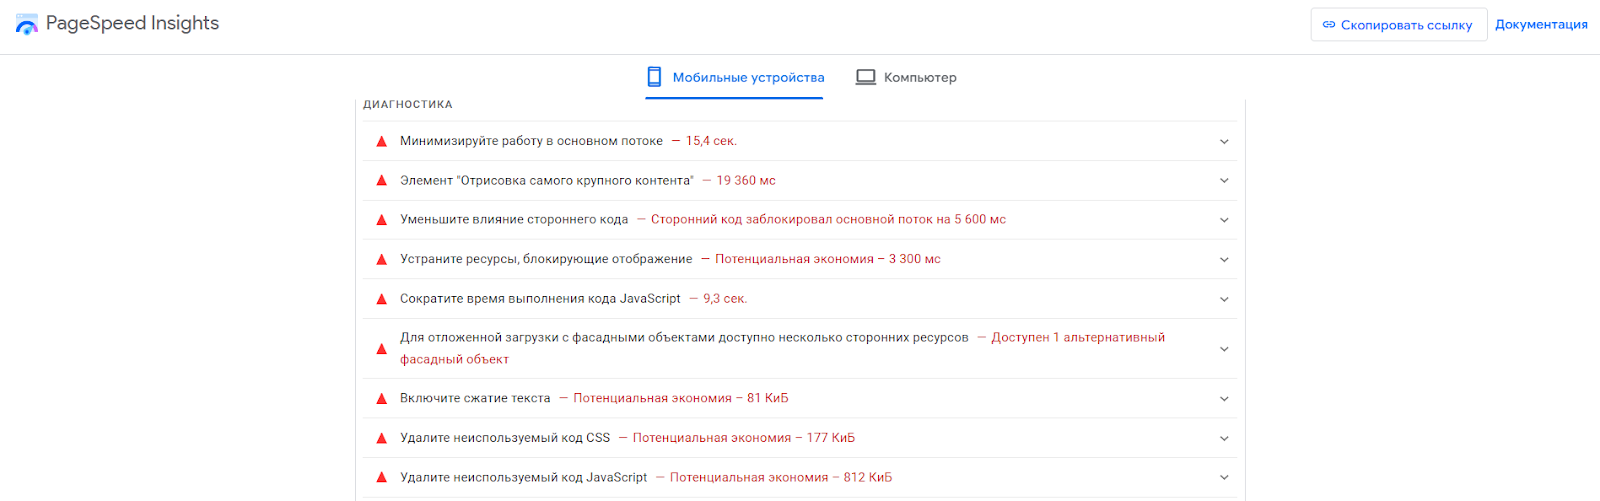Click the computer laptop icon
The image size is (1600, 501).
pos(866,77)
